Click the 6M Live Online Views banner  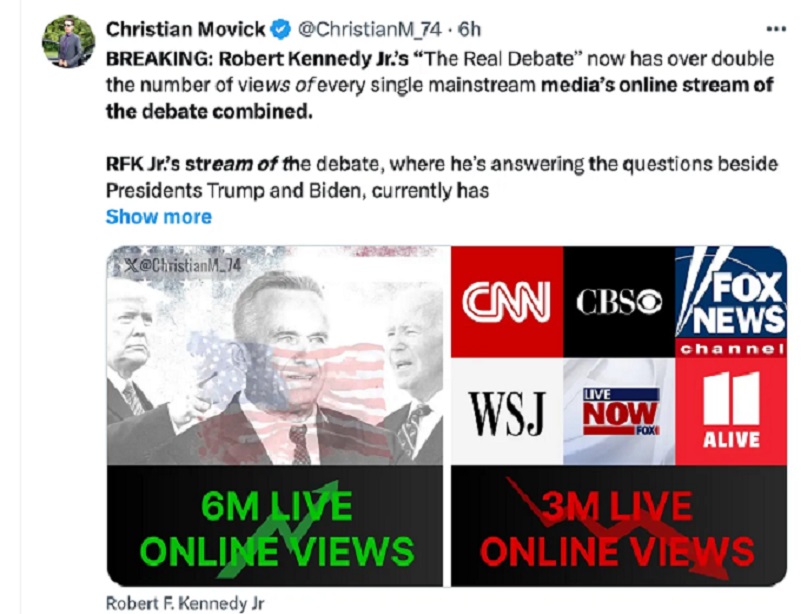point(275,526)
